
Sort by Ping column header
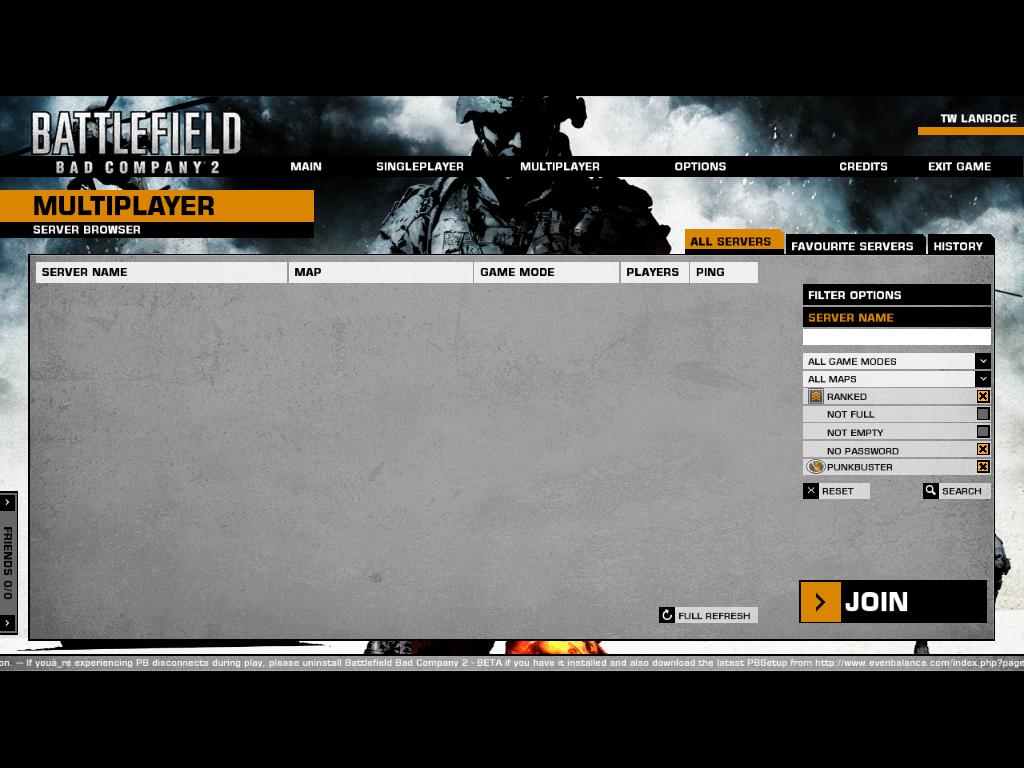pos(724,272)
